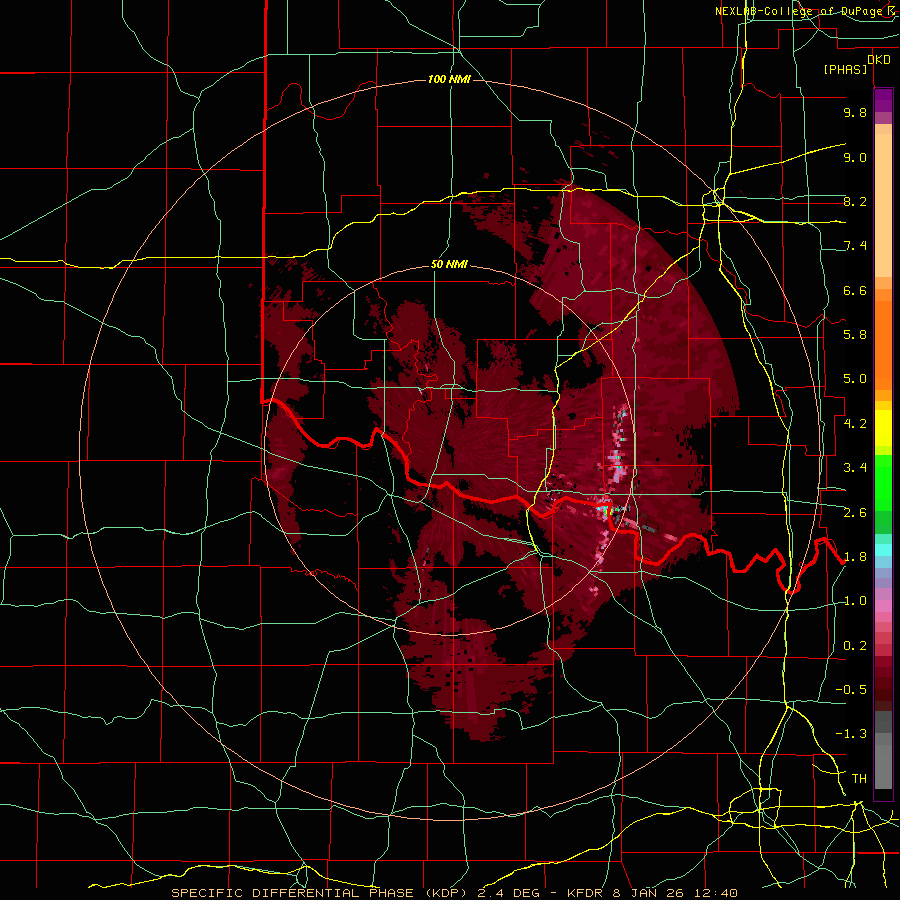This screenshot has height=900, width=900.
Task: Select the 1.8 legend value
Action: [x=855, y=557]
